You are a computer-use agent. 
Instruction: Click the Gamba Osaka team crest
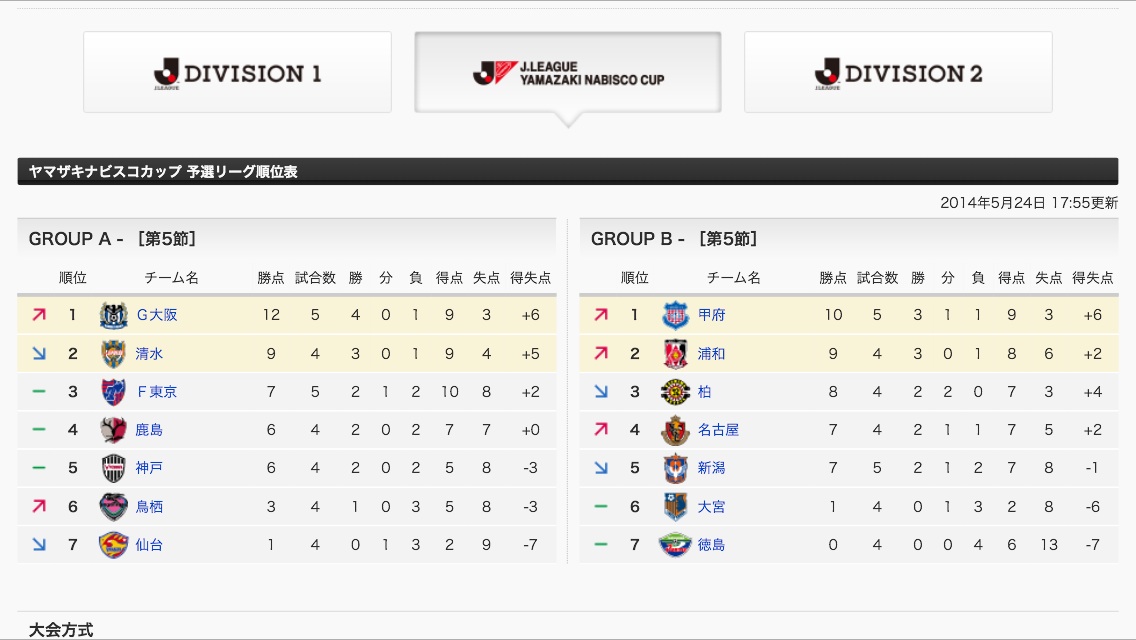point(113,316)
